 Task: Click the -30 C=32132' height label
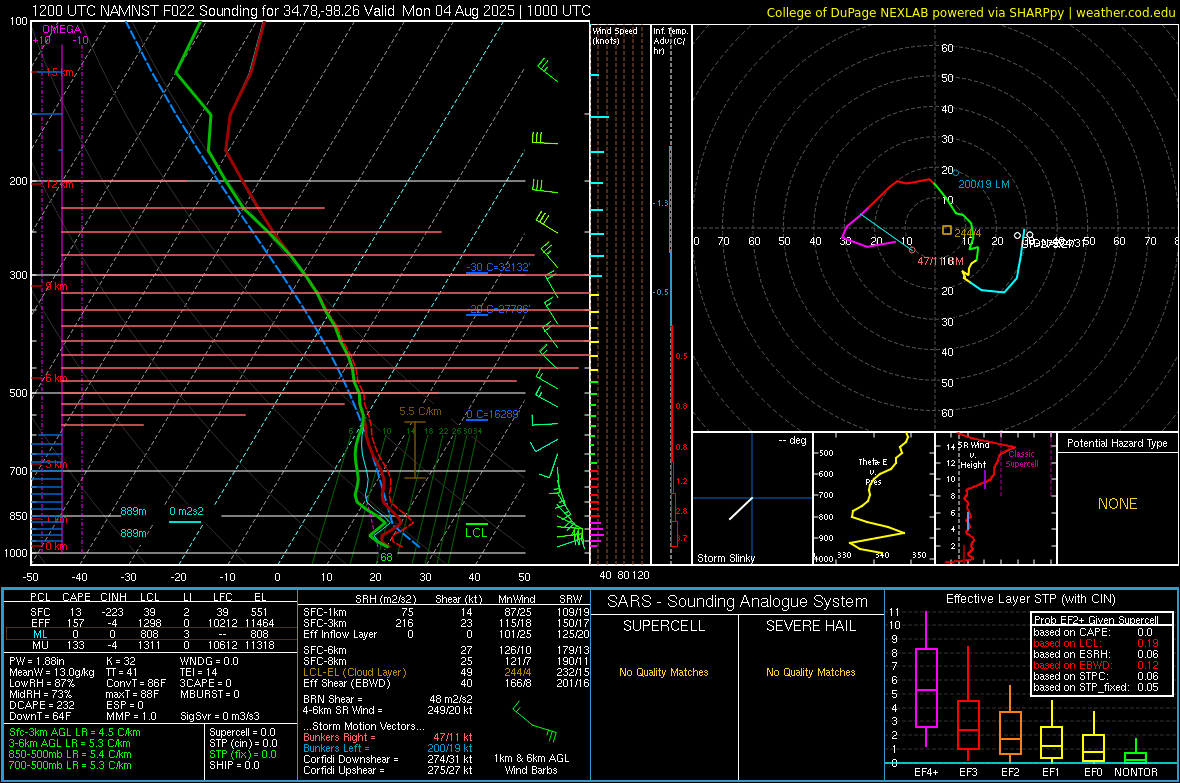pyautogui.click(x=498, y=267)
